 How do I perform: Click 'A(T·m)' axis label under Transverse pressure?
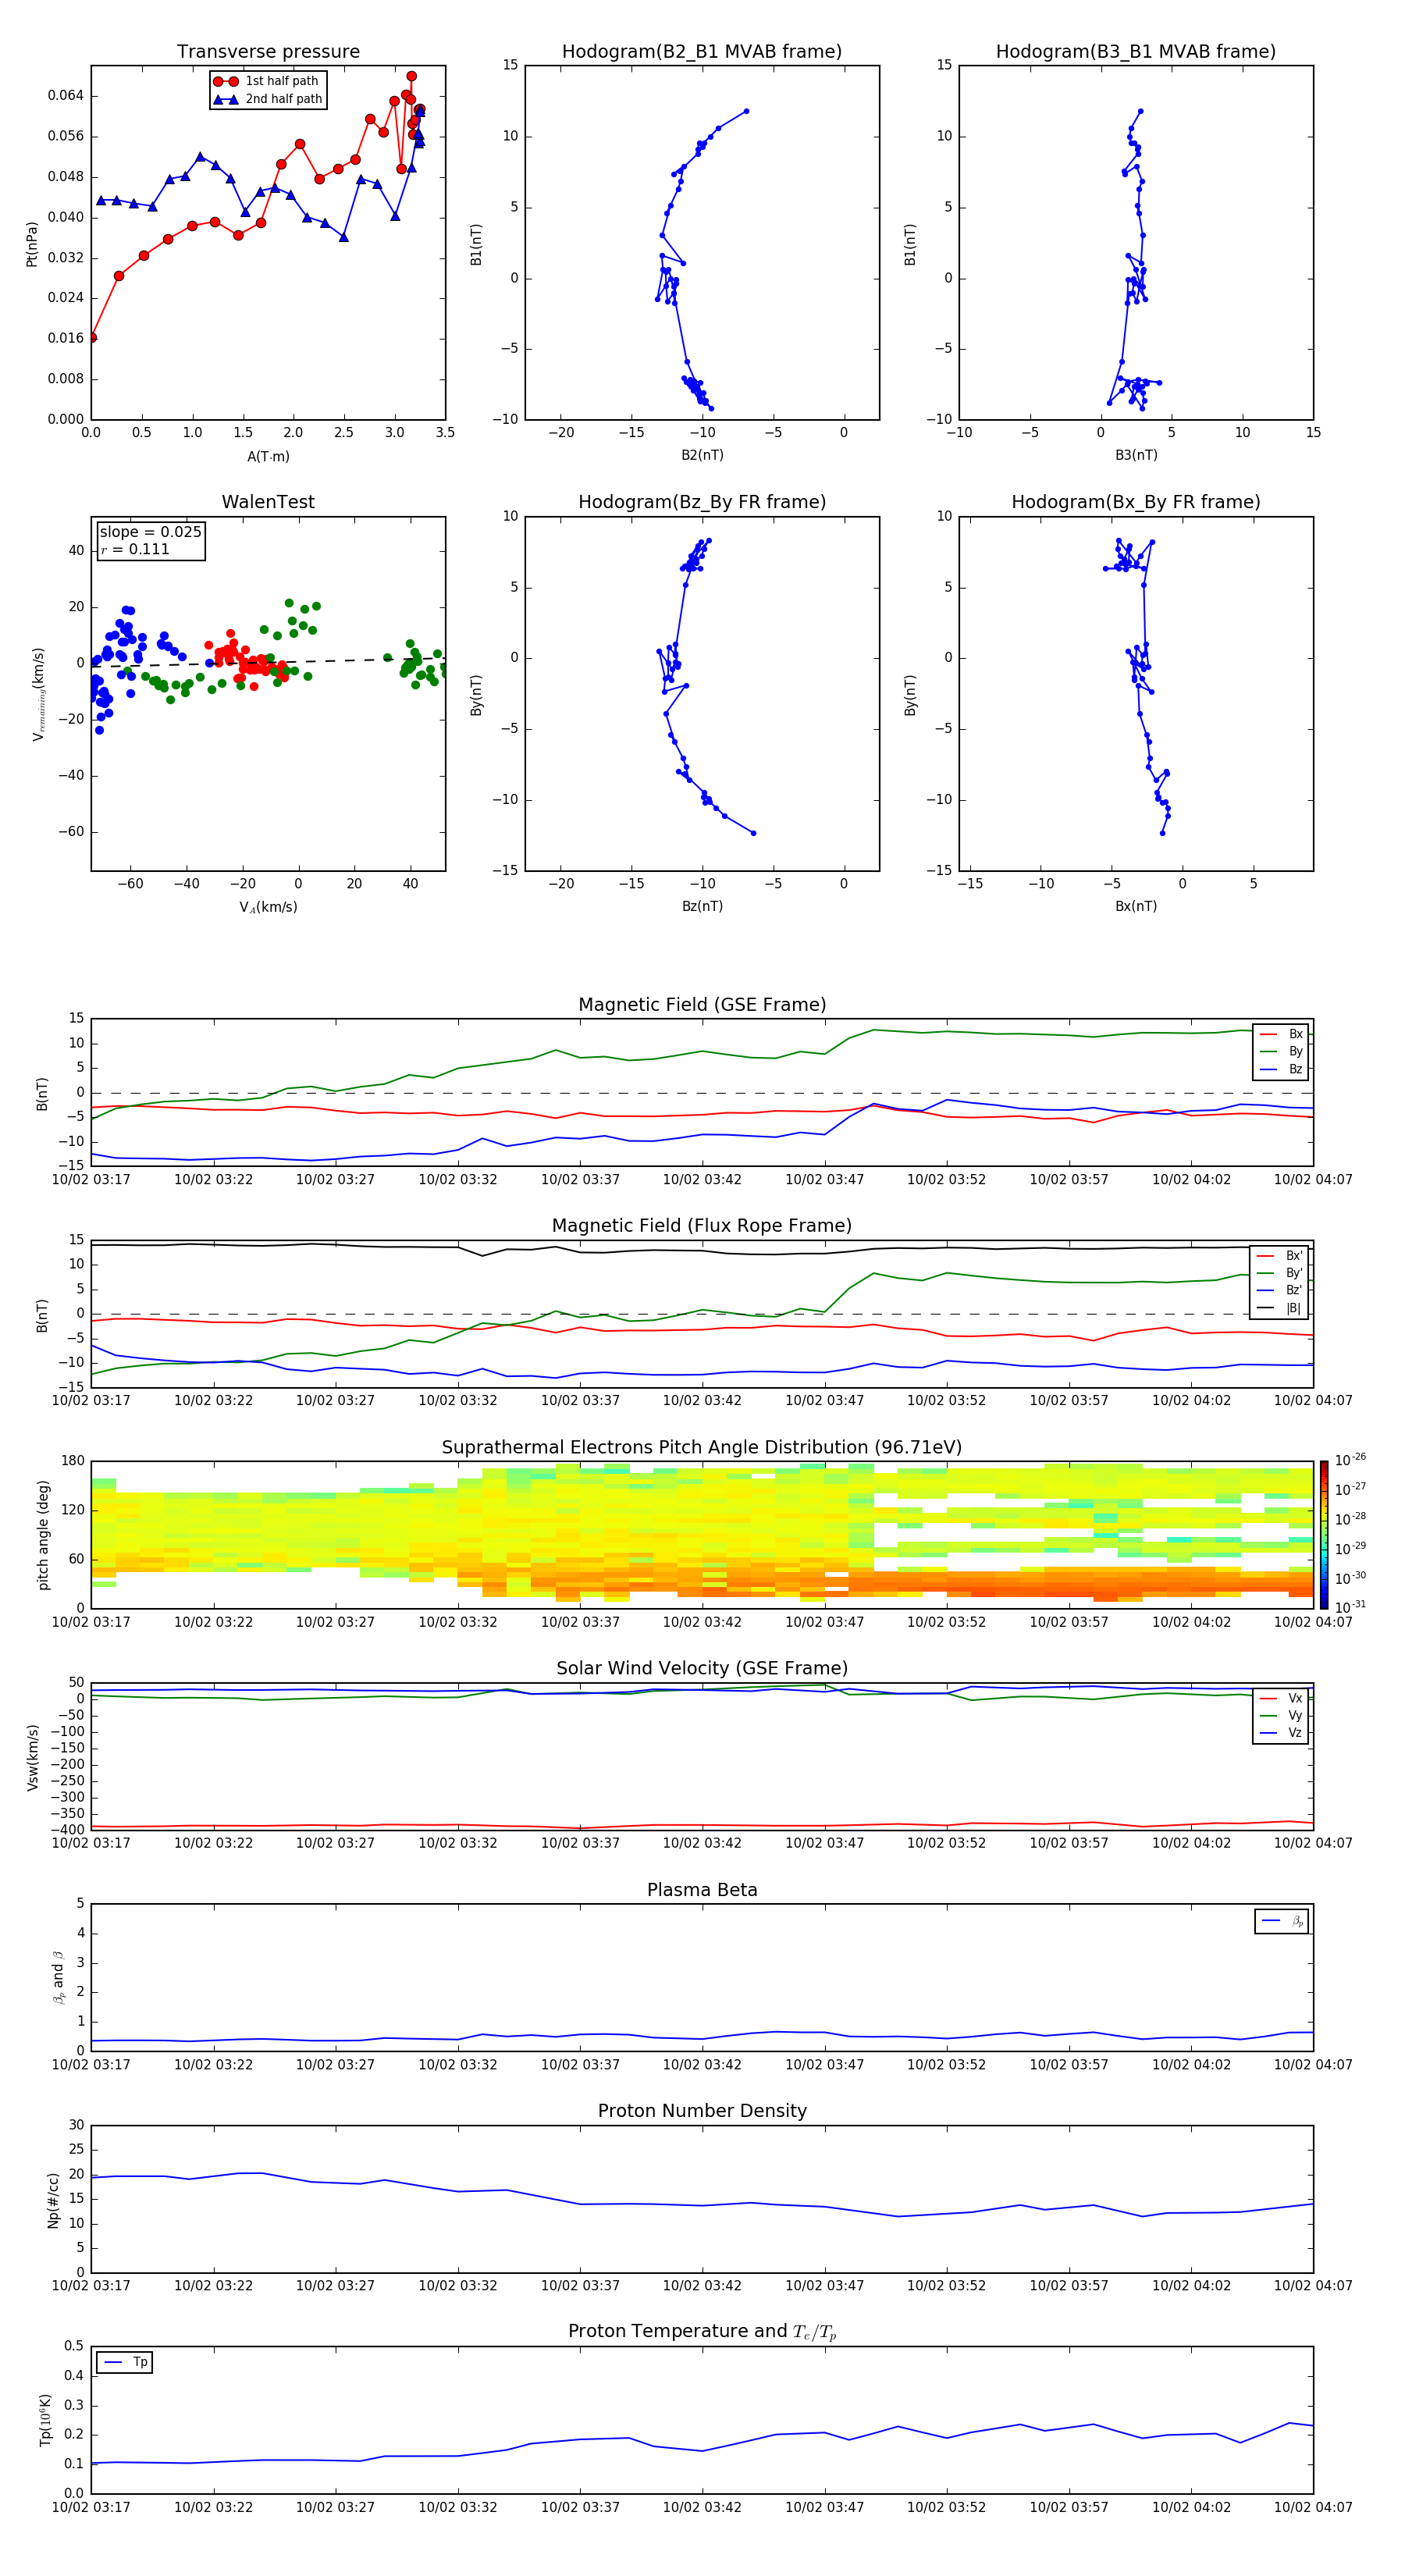tap(268, 457)
